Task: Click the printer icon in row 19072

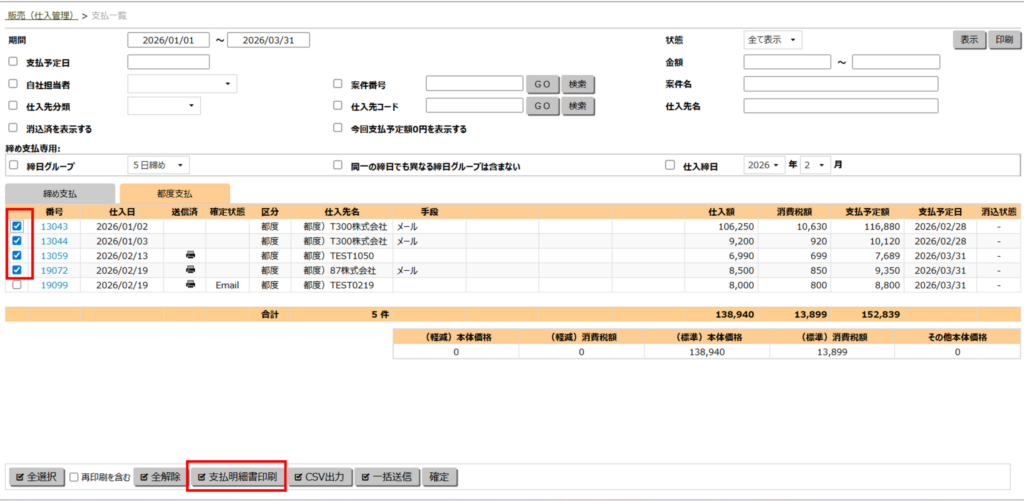Action: click(191, 270)
